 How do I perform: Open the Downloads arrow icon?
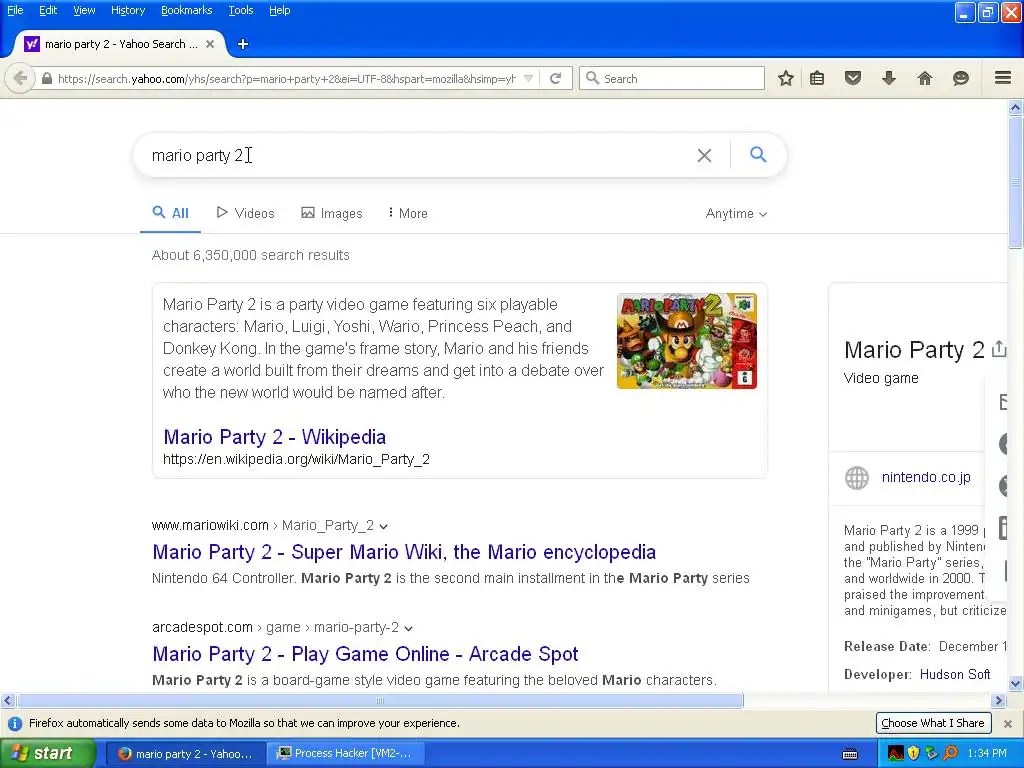point(889,78)
